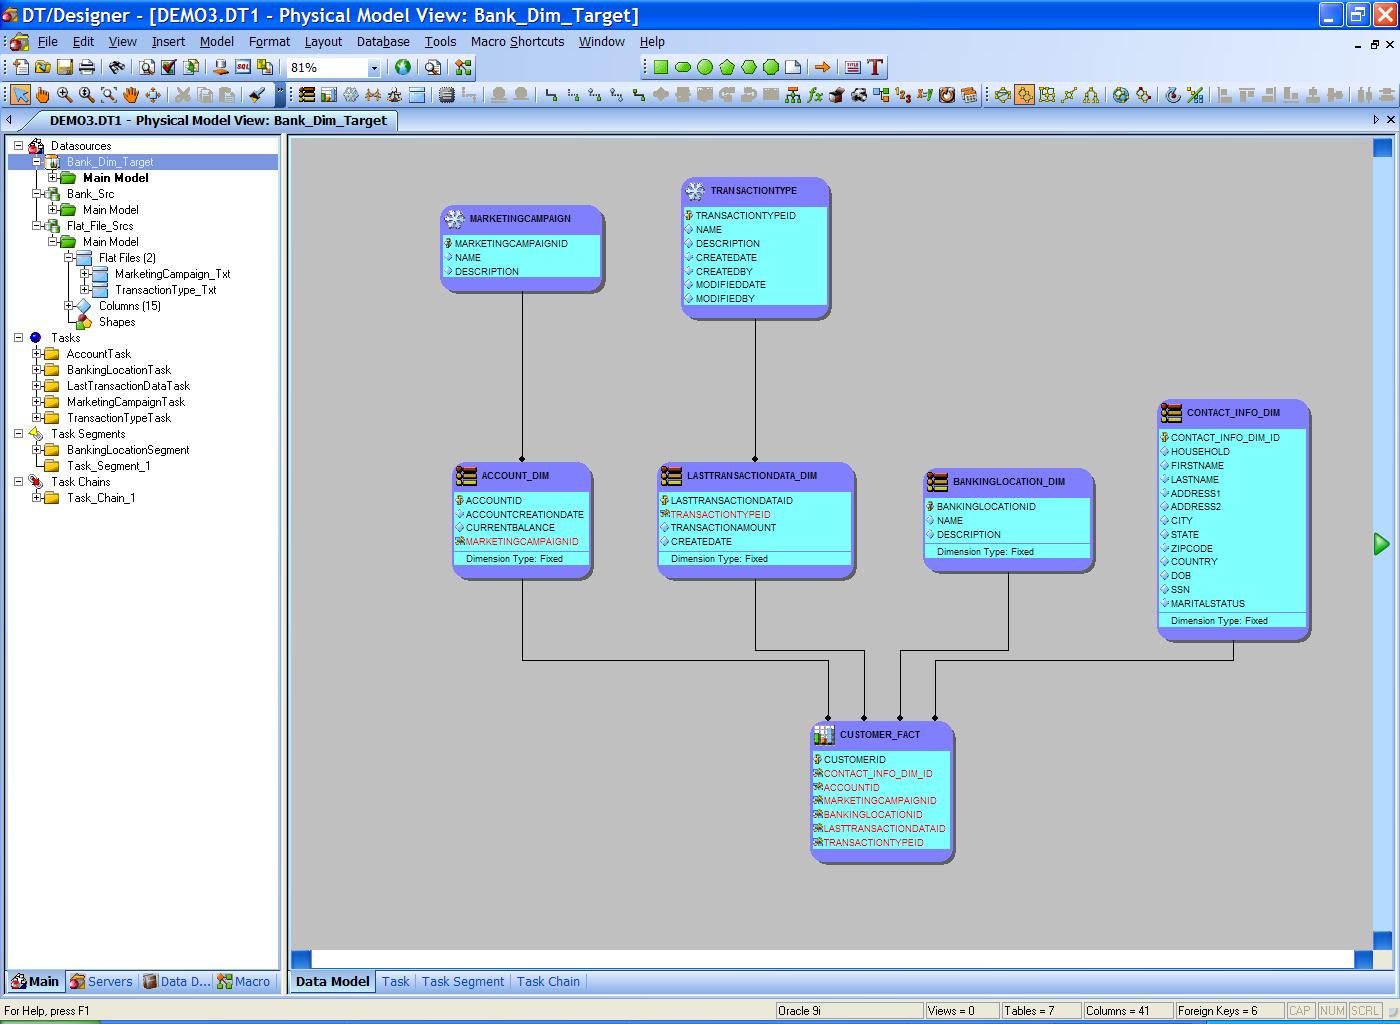Switch to the Task Segment tab
This screenshot has height=1024, width=1400.
[463, 981]
